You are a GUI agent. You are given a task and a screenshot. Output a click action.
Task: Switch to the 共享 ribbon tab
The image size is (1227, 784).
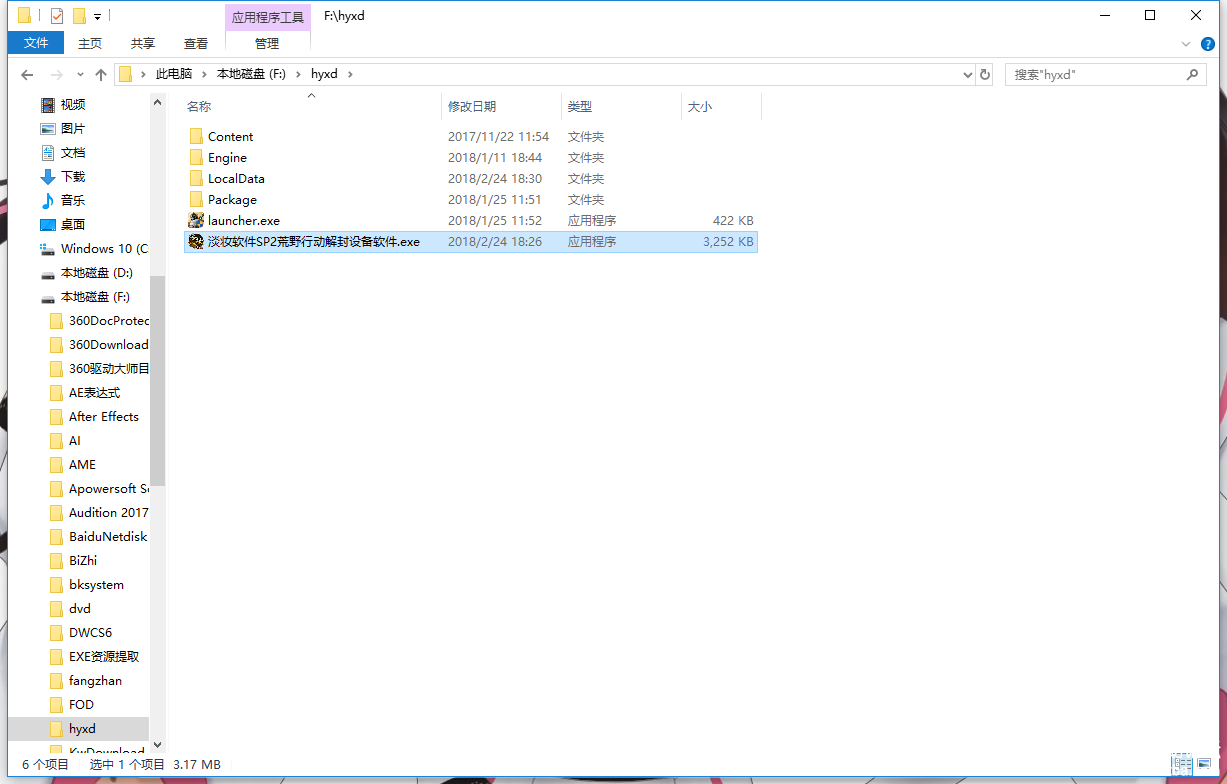point(143,43)
